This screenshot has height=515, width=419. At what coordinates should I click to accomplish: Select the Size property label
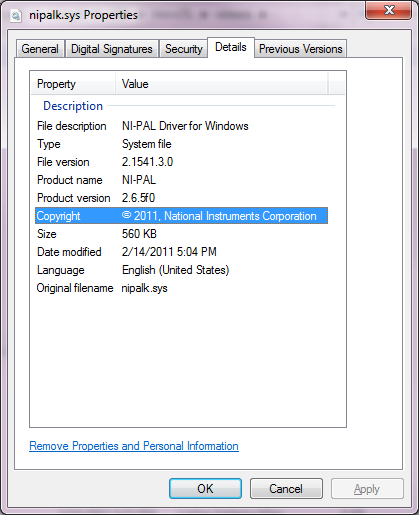47,234
